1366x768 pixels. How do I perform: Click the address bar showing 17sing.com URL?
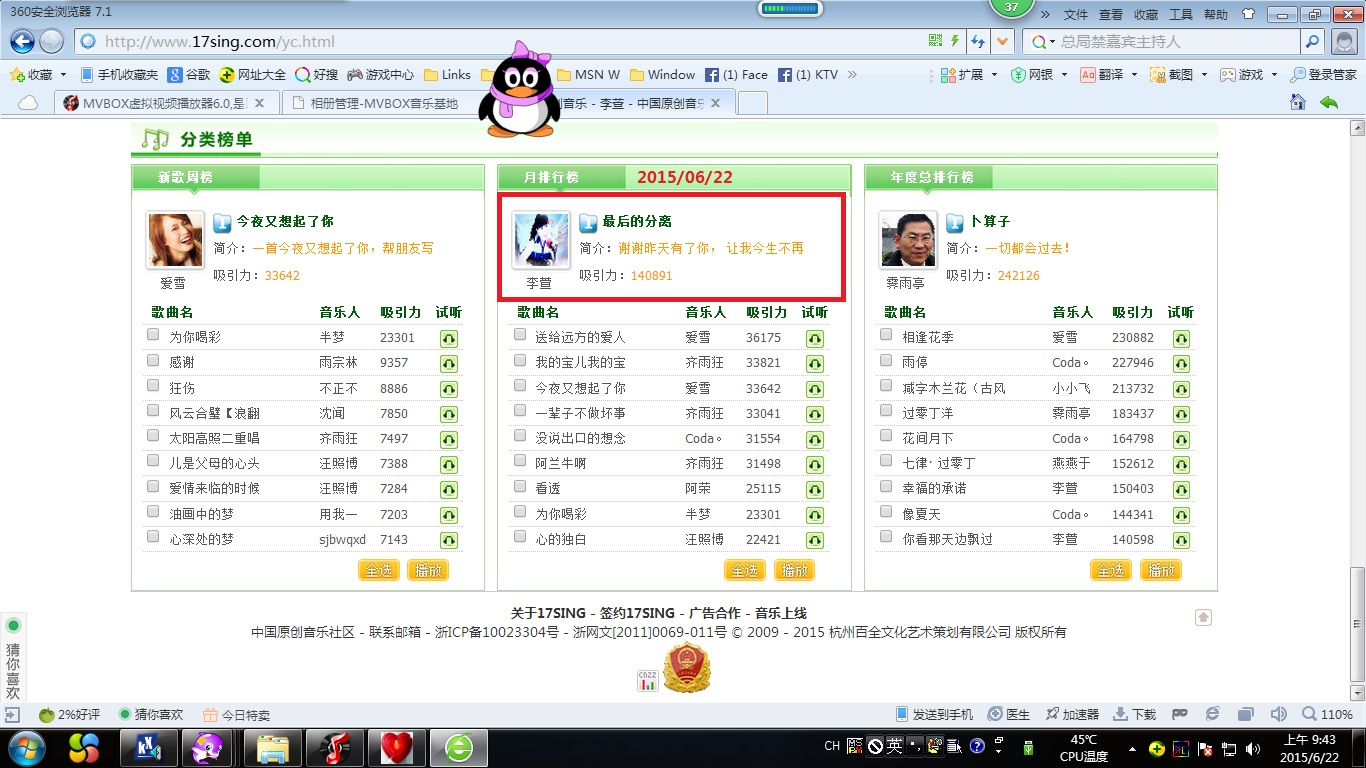[500, 41]
